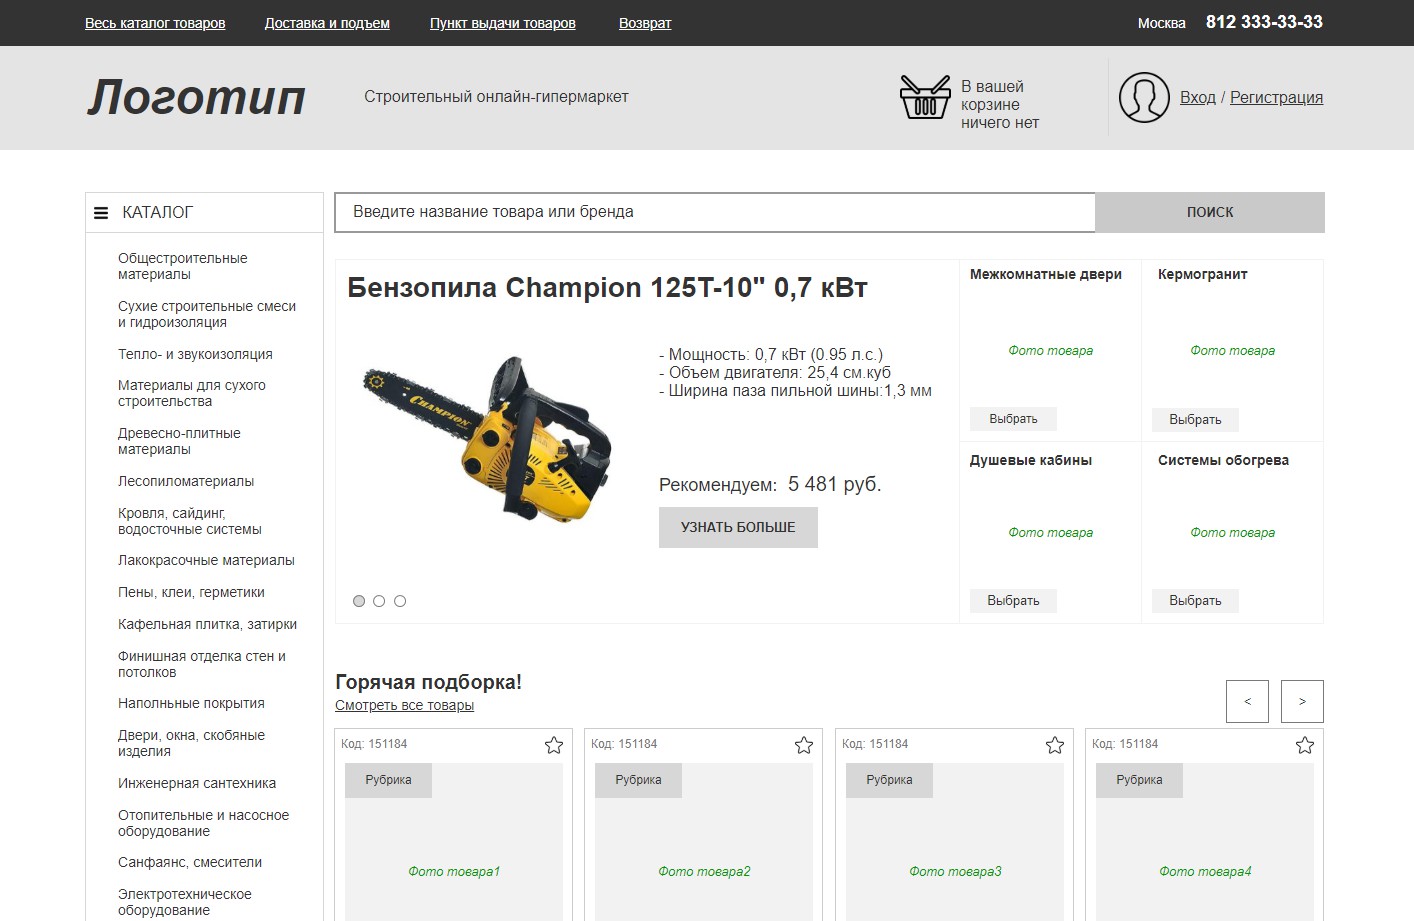
Task: Go to Пункт выдачи товаров
Action: pos(503,23)
